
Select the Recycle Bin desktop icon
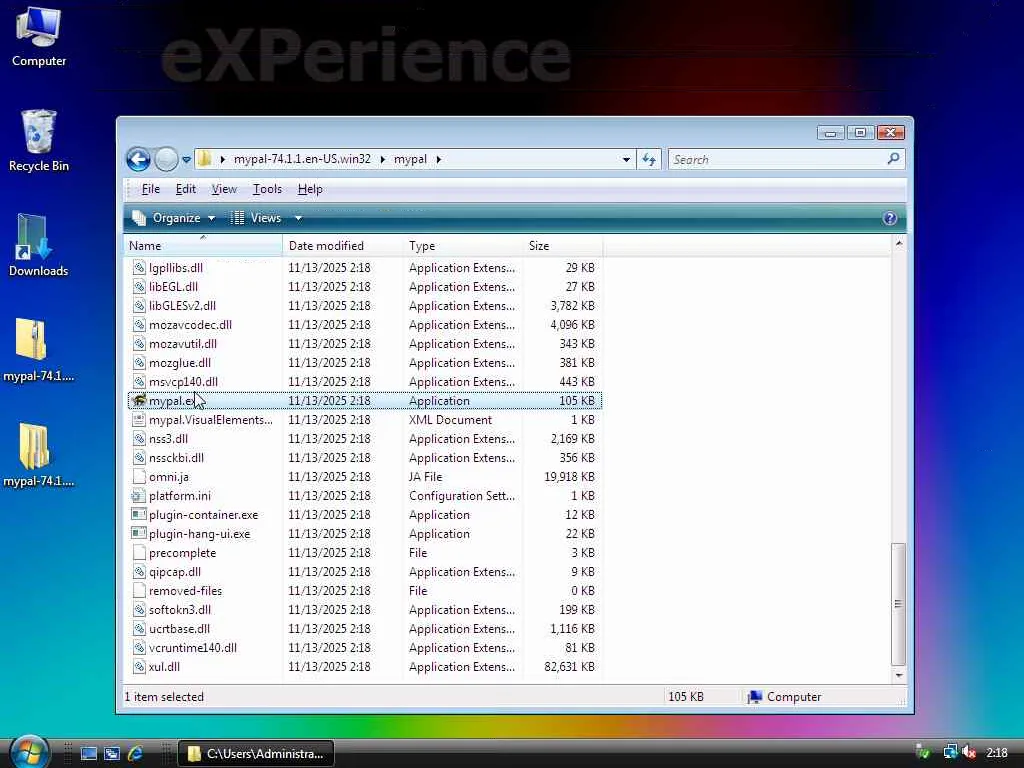tap(39, 140)
